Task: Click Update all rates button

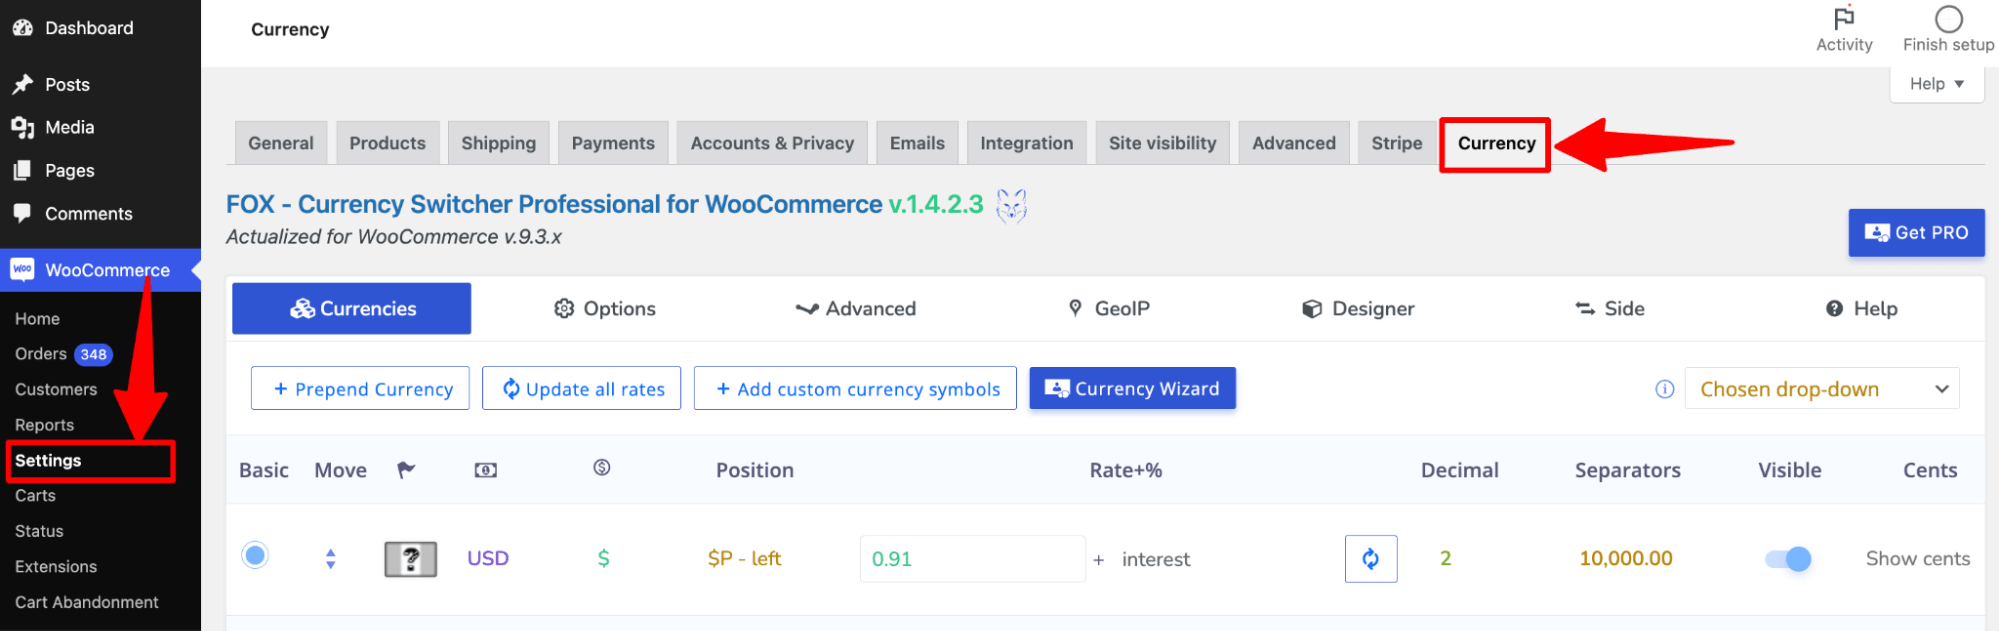Action: click(x=581, y=388)
